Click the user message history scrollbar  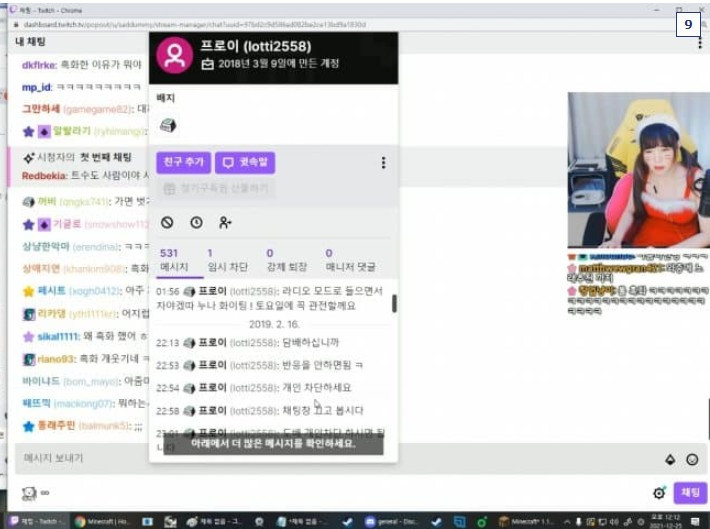394,303
